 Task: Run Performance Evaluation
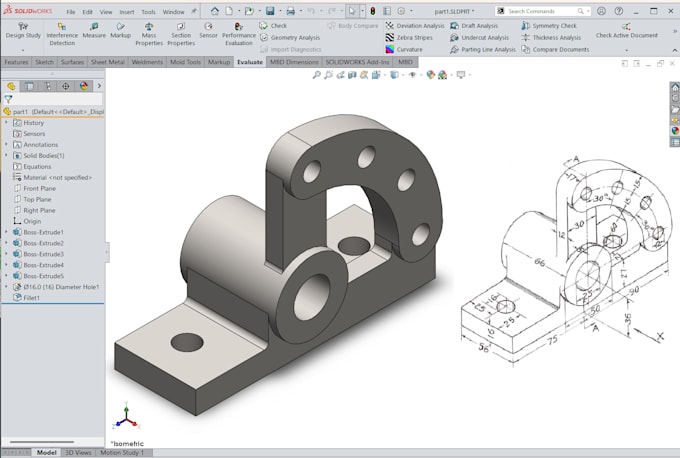pyautogui.click(x=239, y=34)
